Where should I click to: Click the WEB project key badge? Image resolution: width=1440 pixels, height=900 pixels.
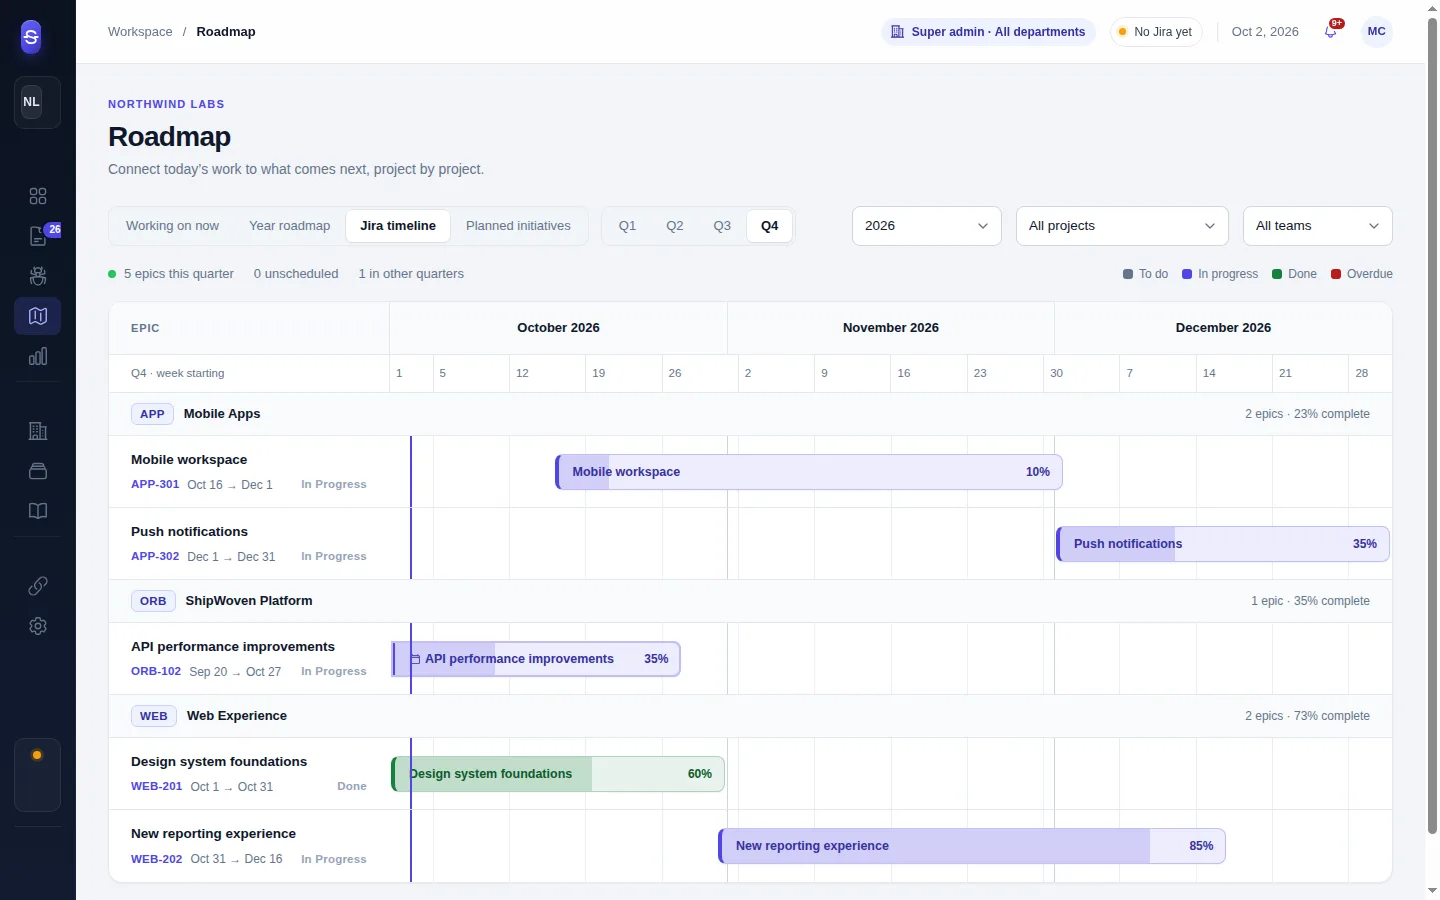click(x=154, y=716)
